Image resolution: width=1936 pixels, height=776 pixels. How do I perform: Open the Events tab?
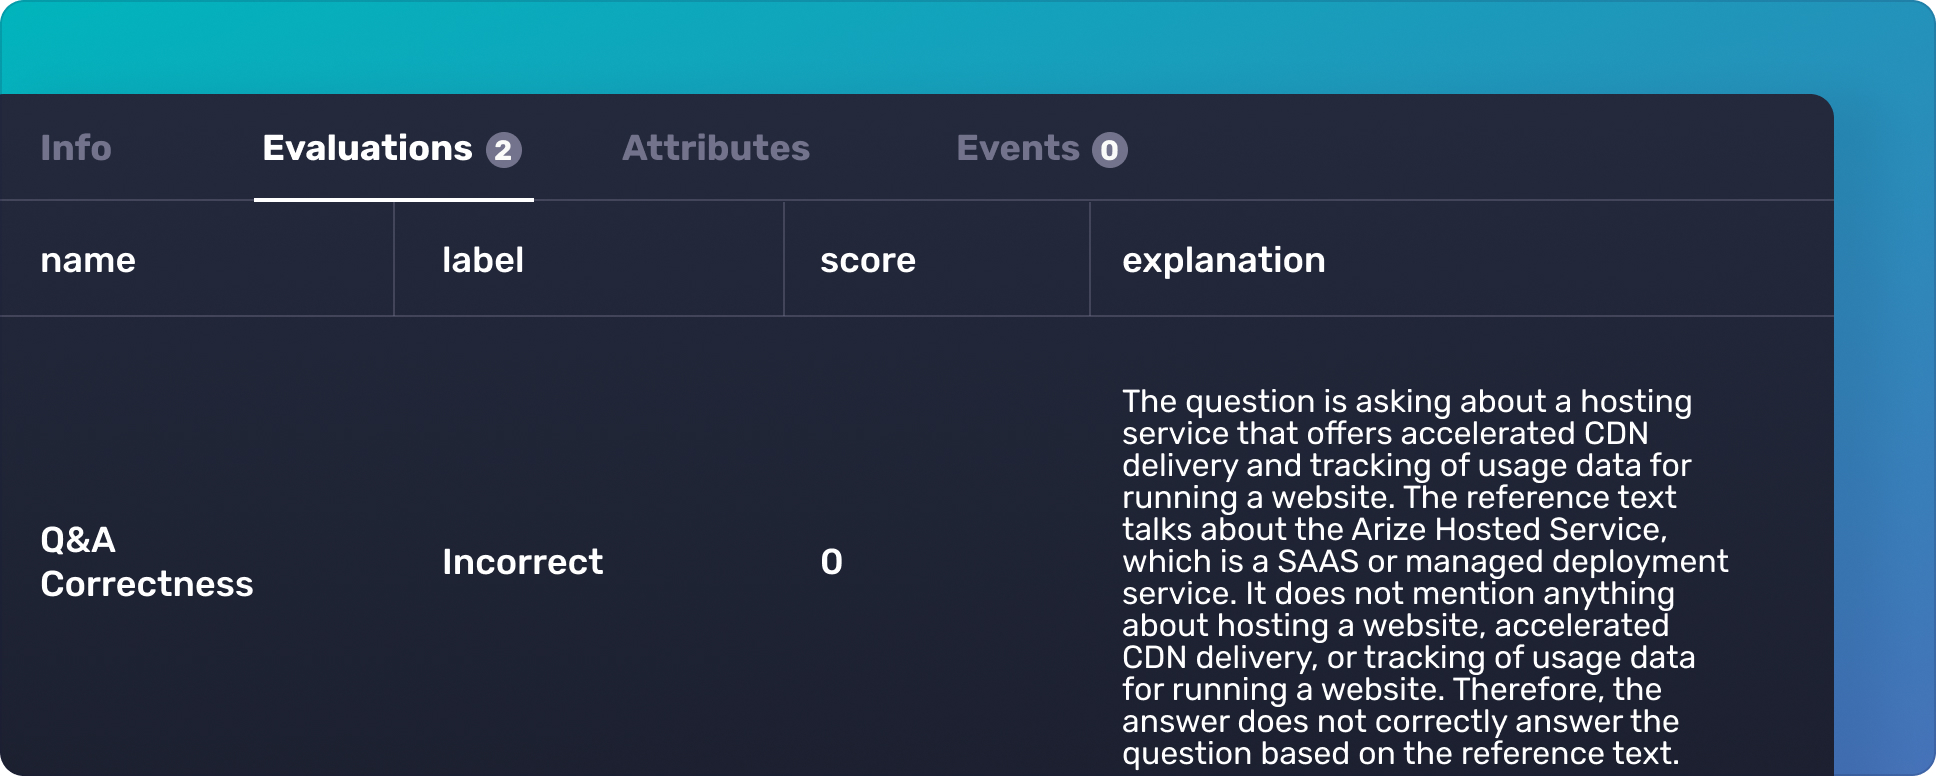pos(1041,148)
